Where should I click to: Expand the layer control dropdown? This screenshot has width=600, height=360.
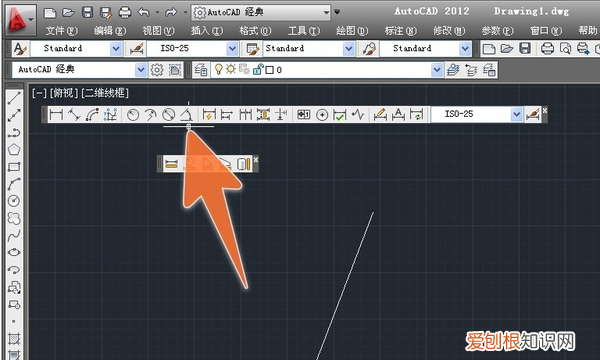(x=437, y=70)
